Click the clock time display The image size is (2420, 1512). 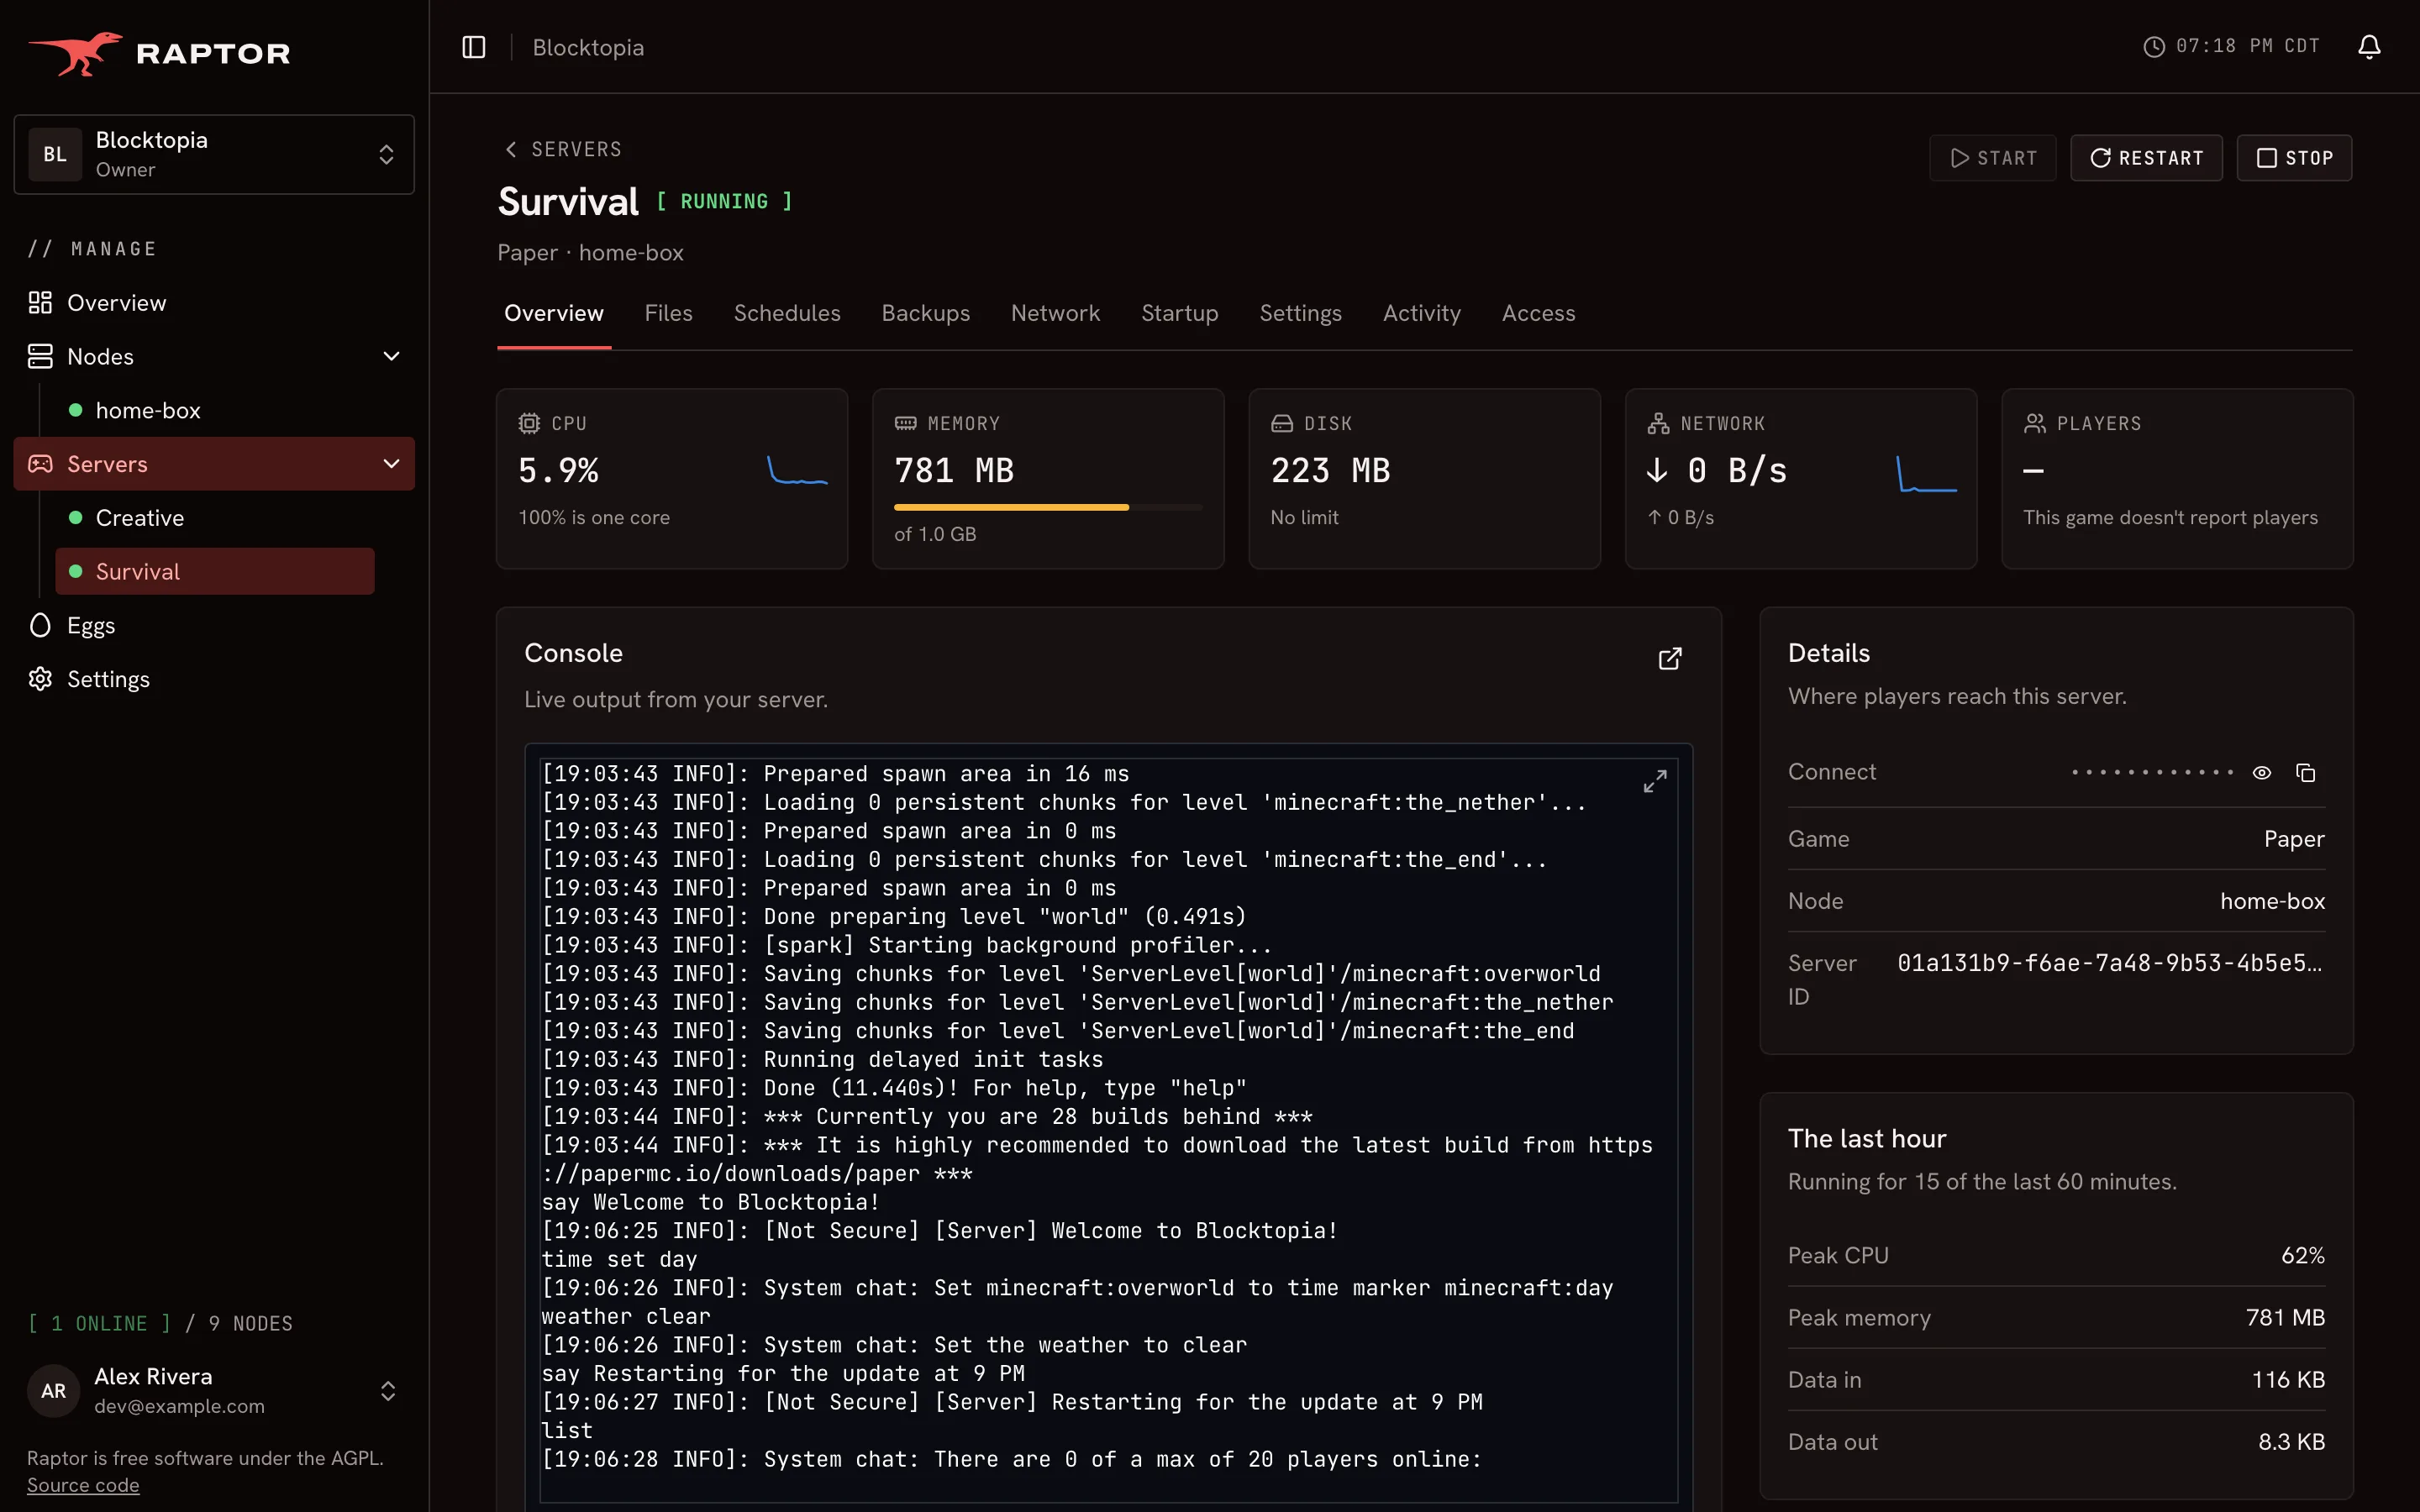tap(2232, 47)
